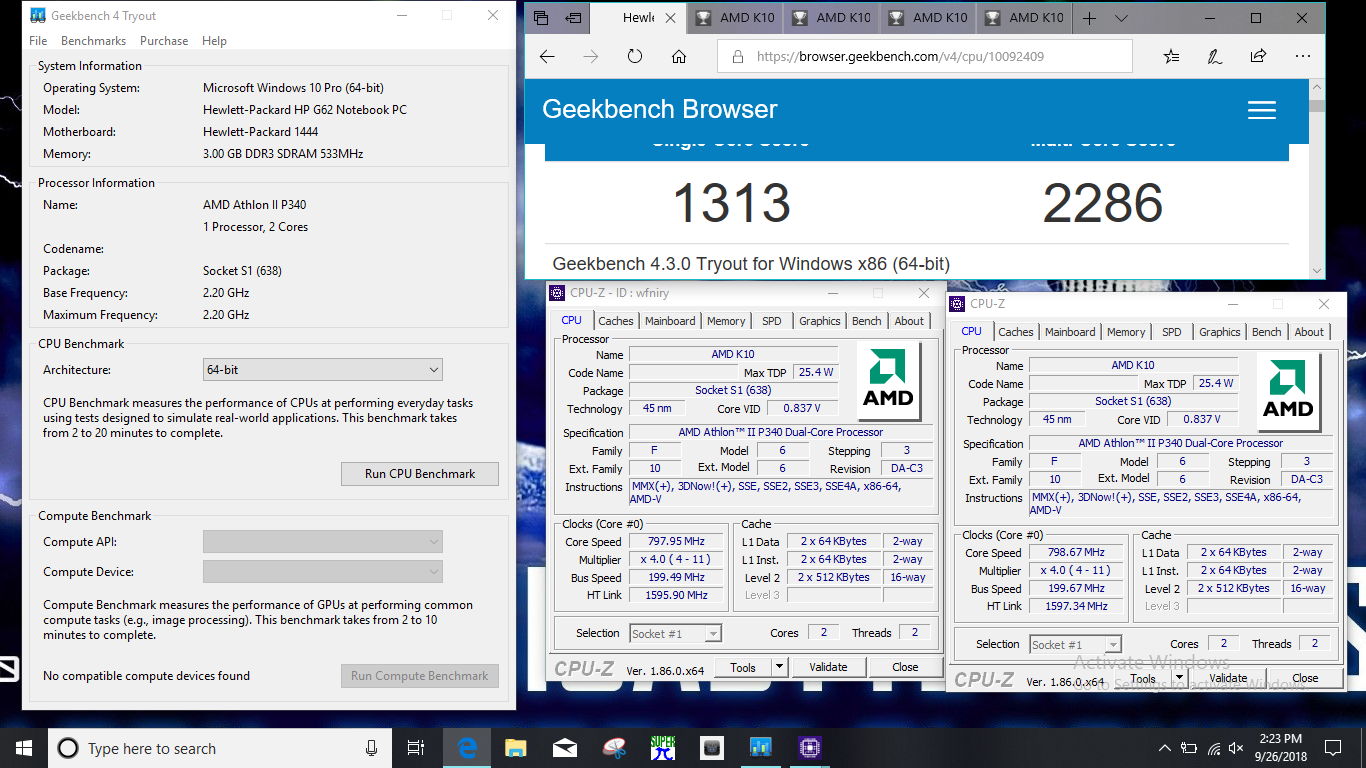Open SPD tab in CPU-Z wfniry window
This screenshot has height=768, width=1366.
point(772,321)
